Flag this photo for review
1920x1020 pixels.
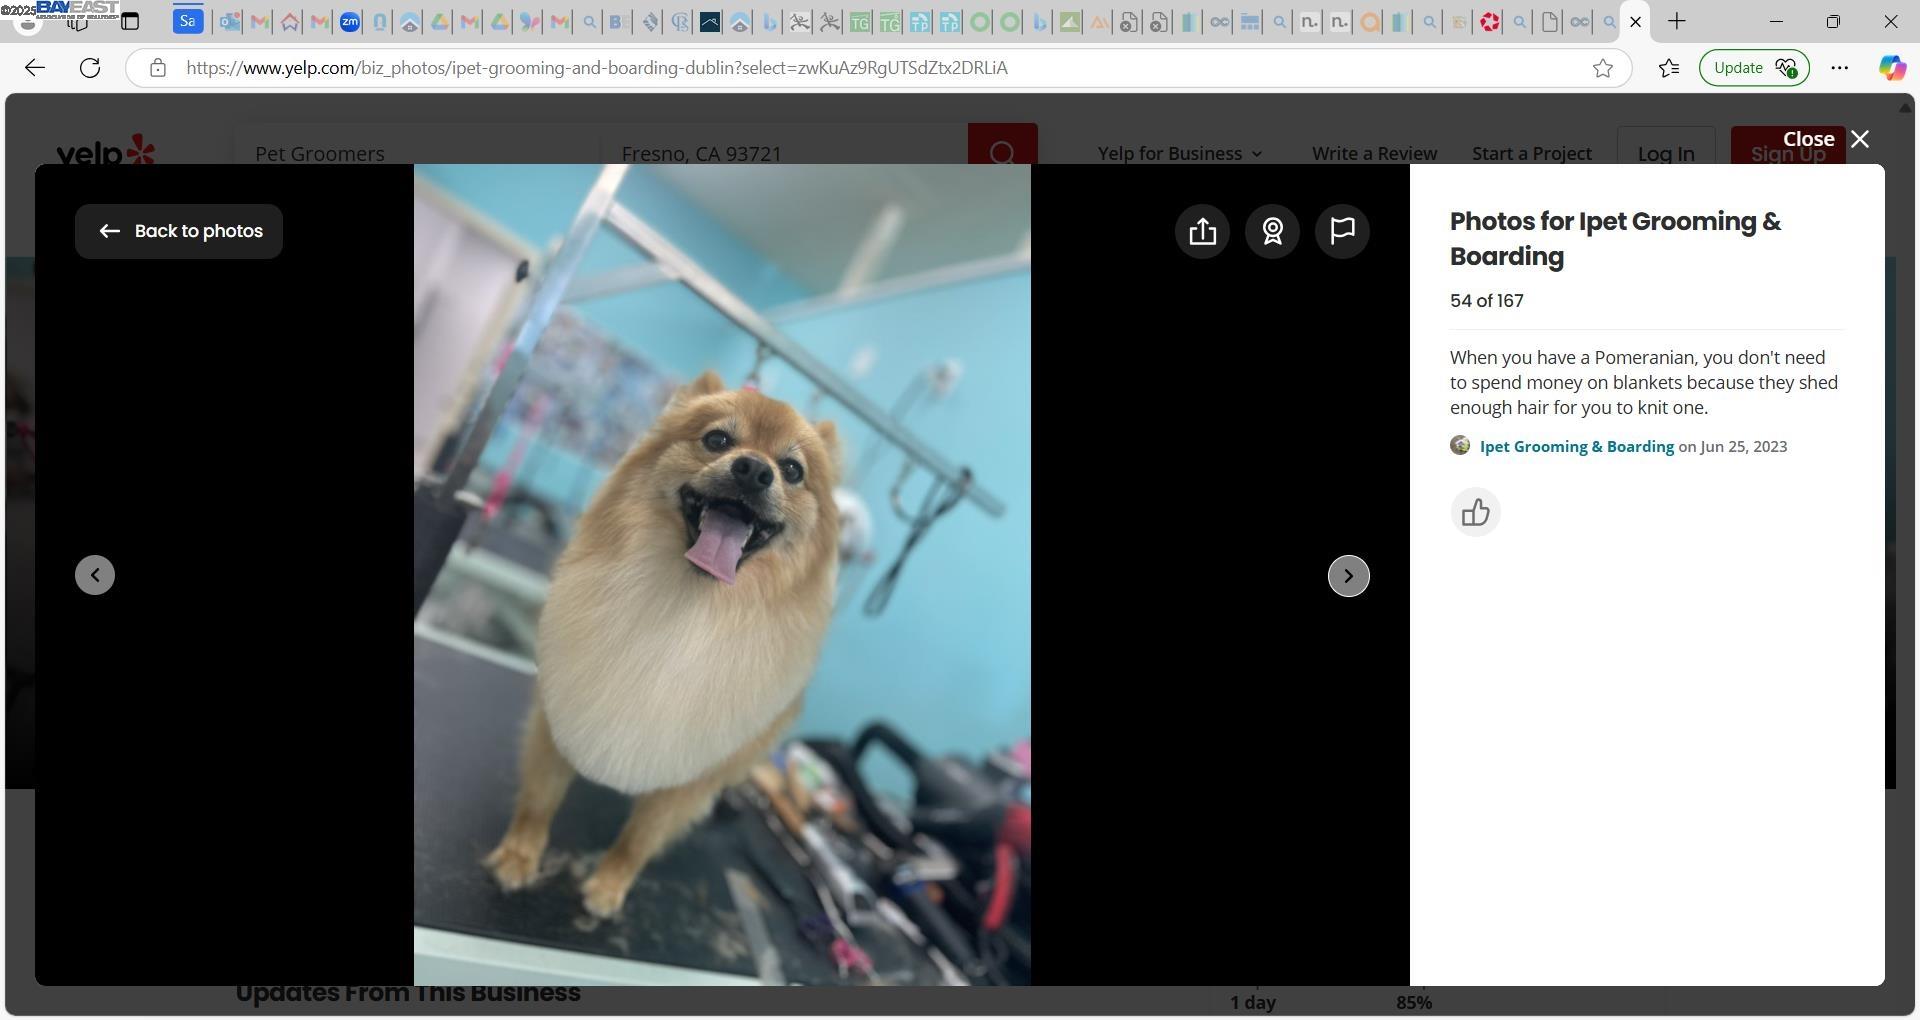tap(1342, 231)
